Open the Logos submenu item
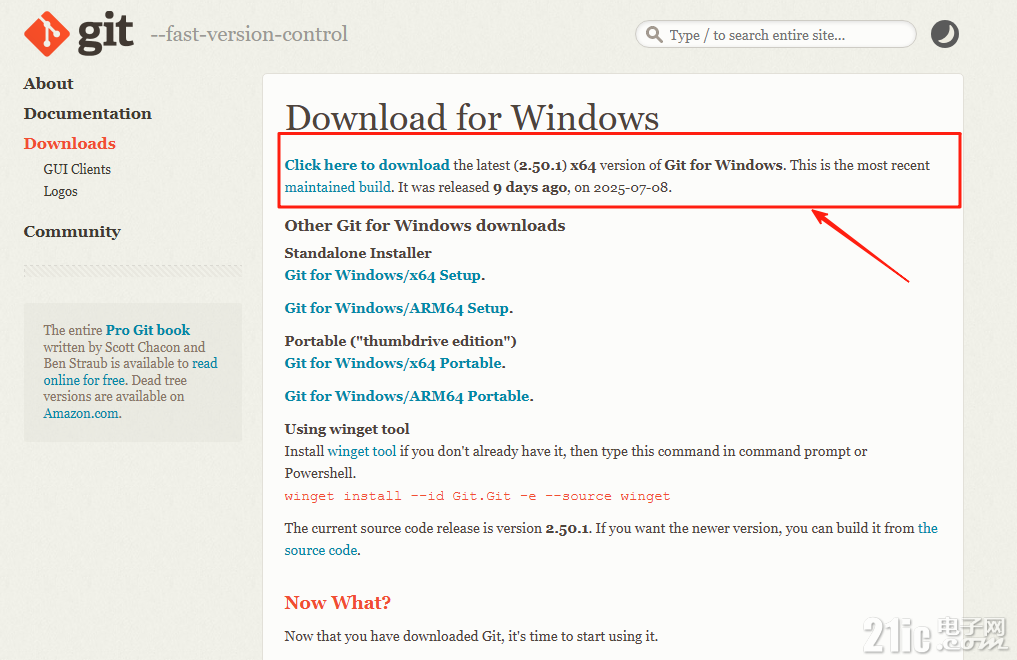The image size is (1017, 660). [60, 191]
